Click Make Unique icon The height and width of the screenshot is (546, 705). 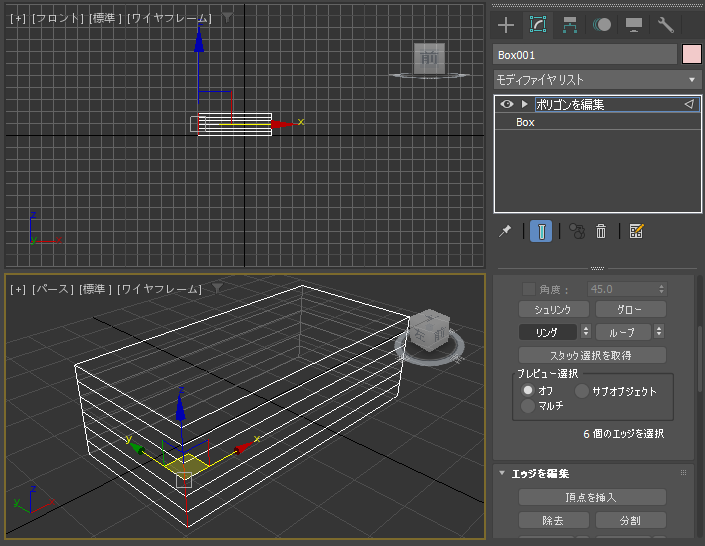pyautogui.click(x=577, y=231)
